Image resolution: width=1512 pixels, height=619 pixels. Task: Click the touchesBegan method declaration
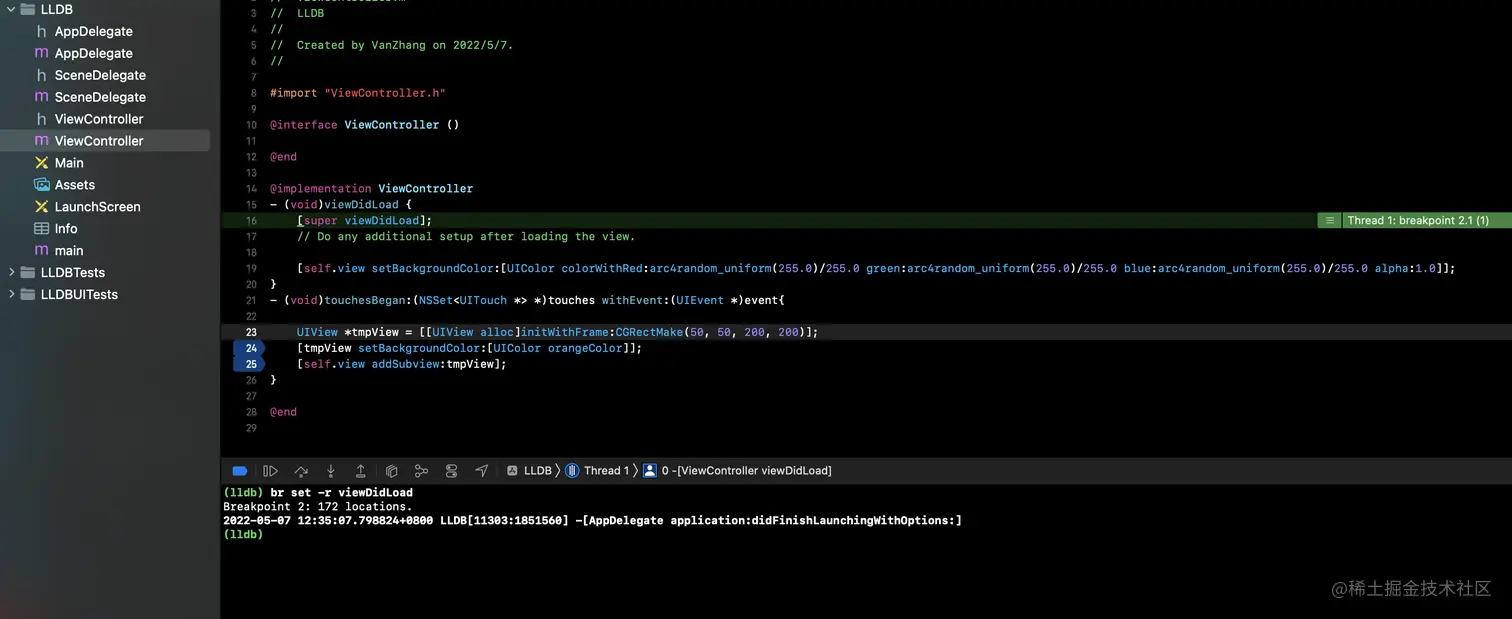pyautogui.click(x=527, y=300)
